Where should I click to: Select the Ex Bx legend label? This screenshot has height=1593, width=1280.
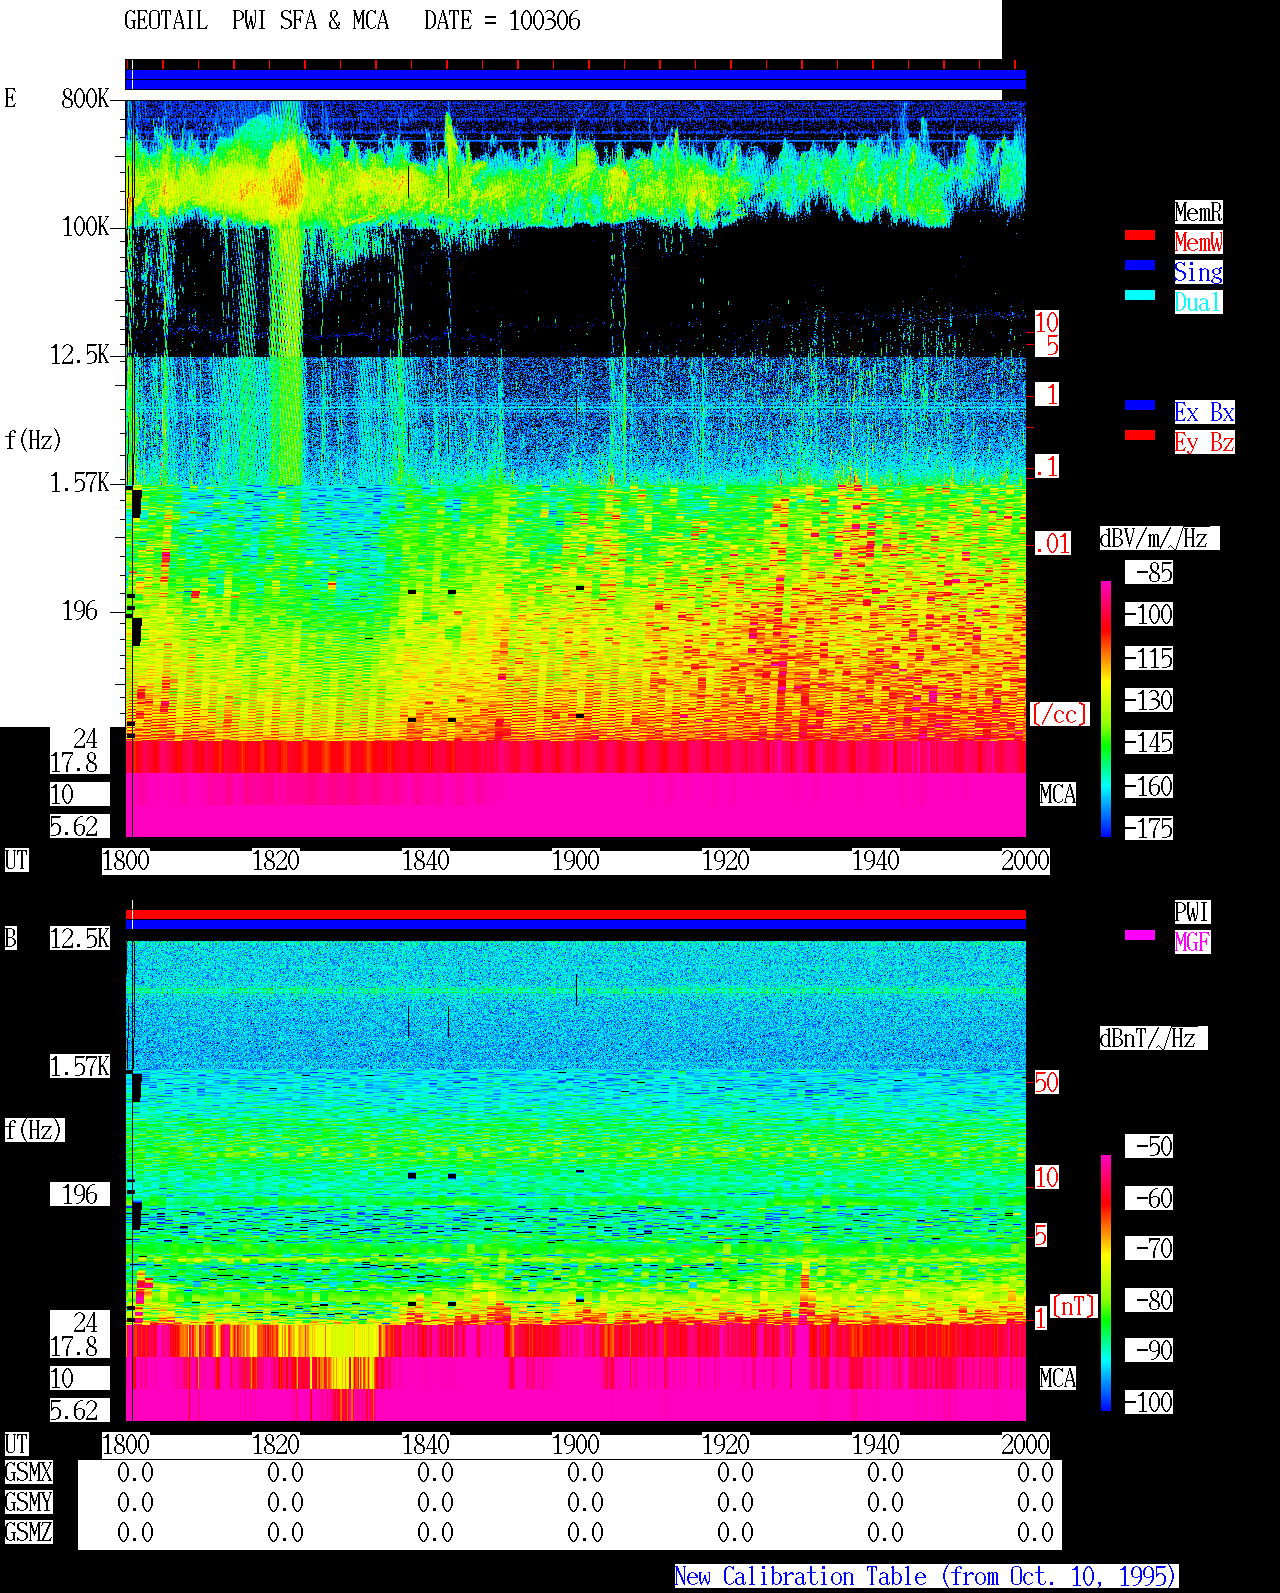coord(1204,412)
